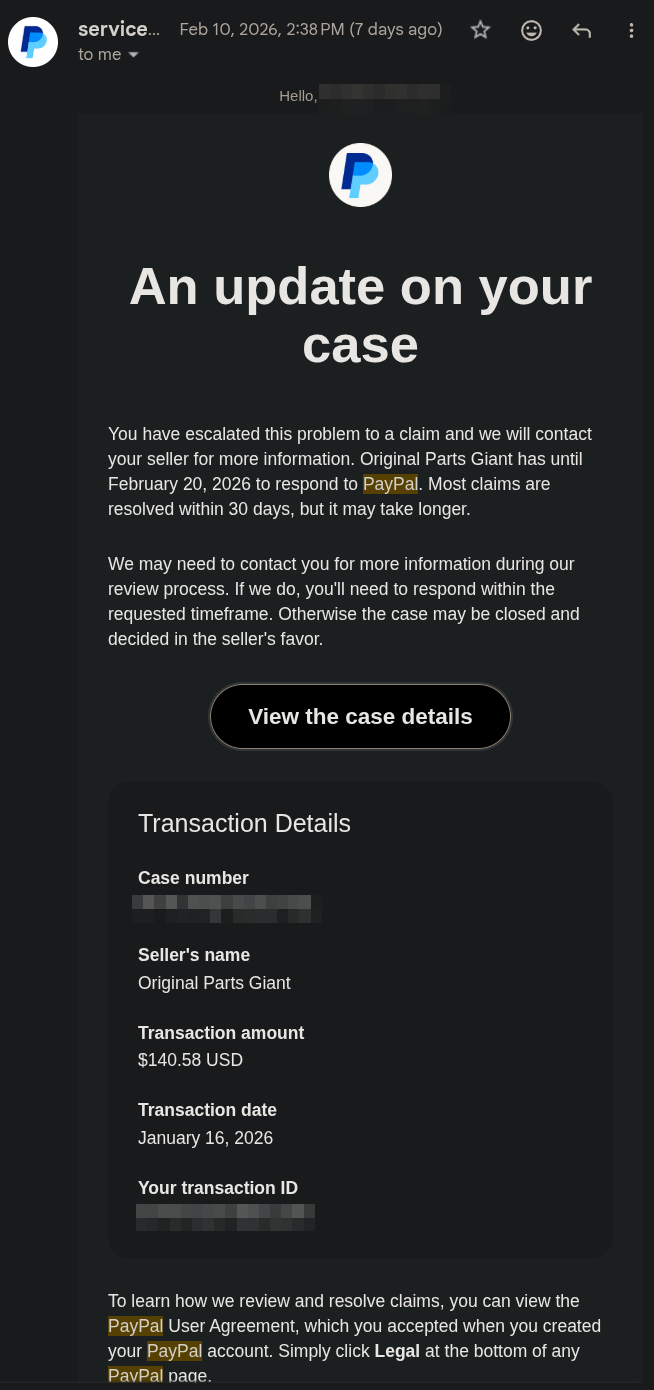
Task: Star this PayPal email
Action: click(x=481, y=30)
